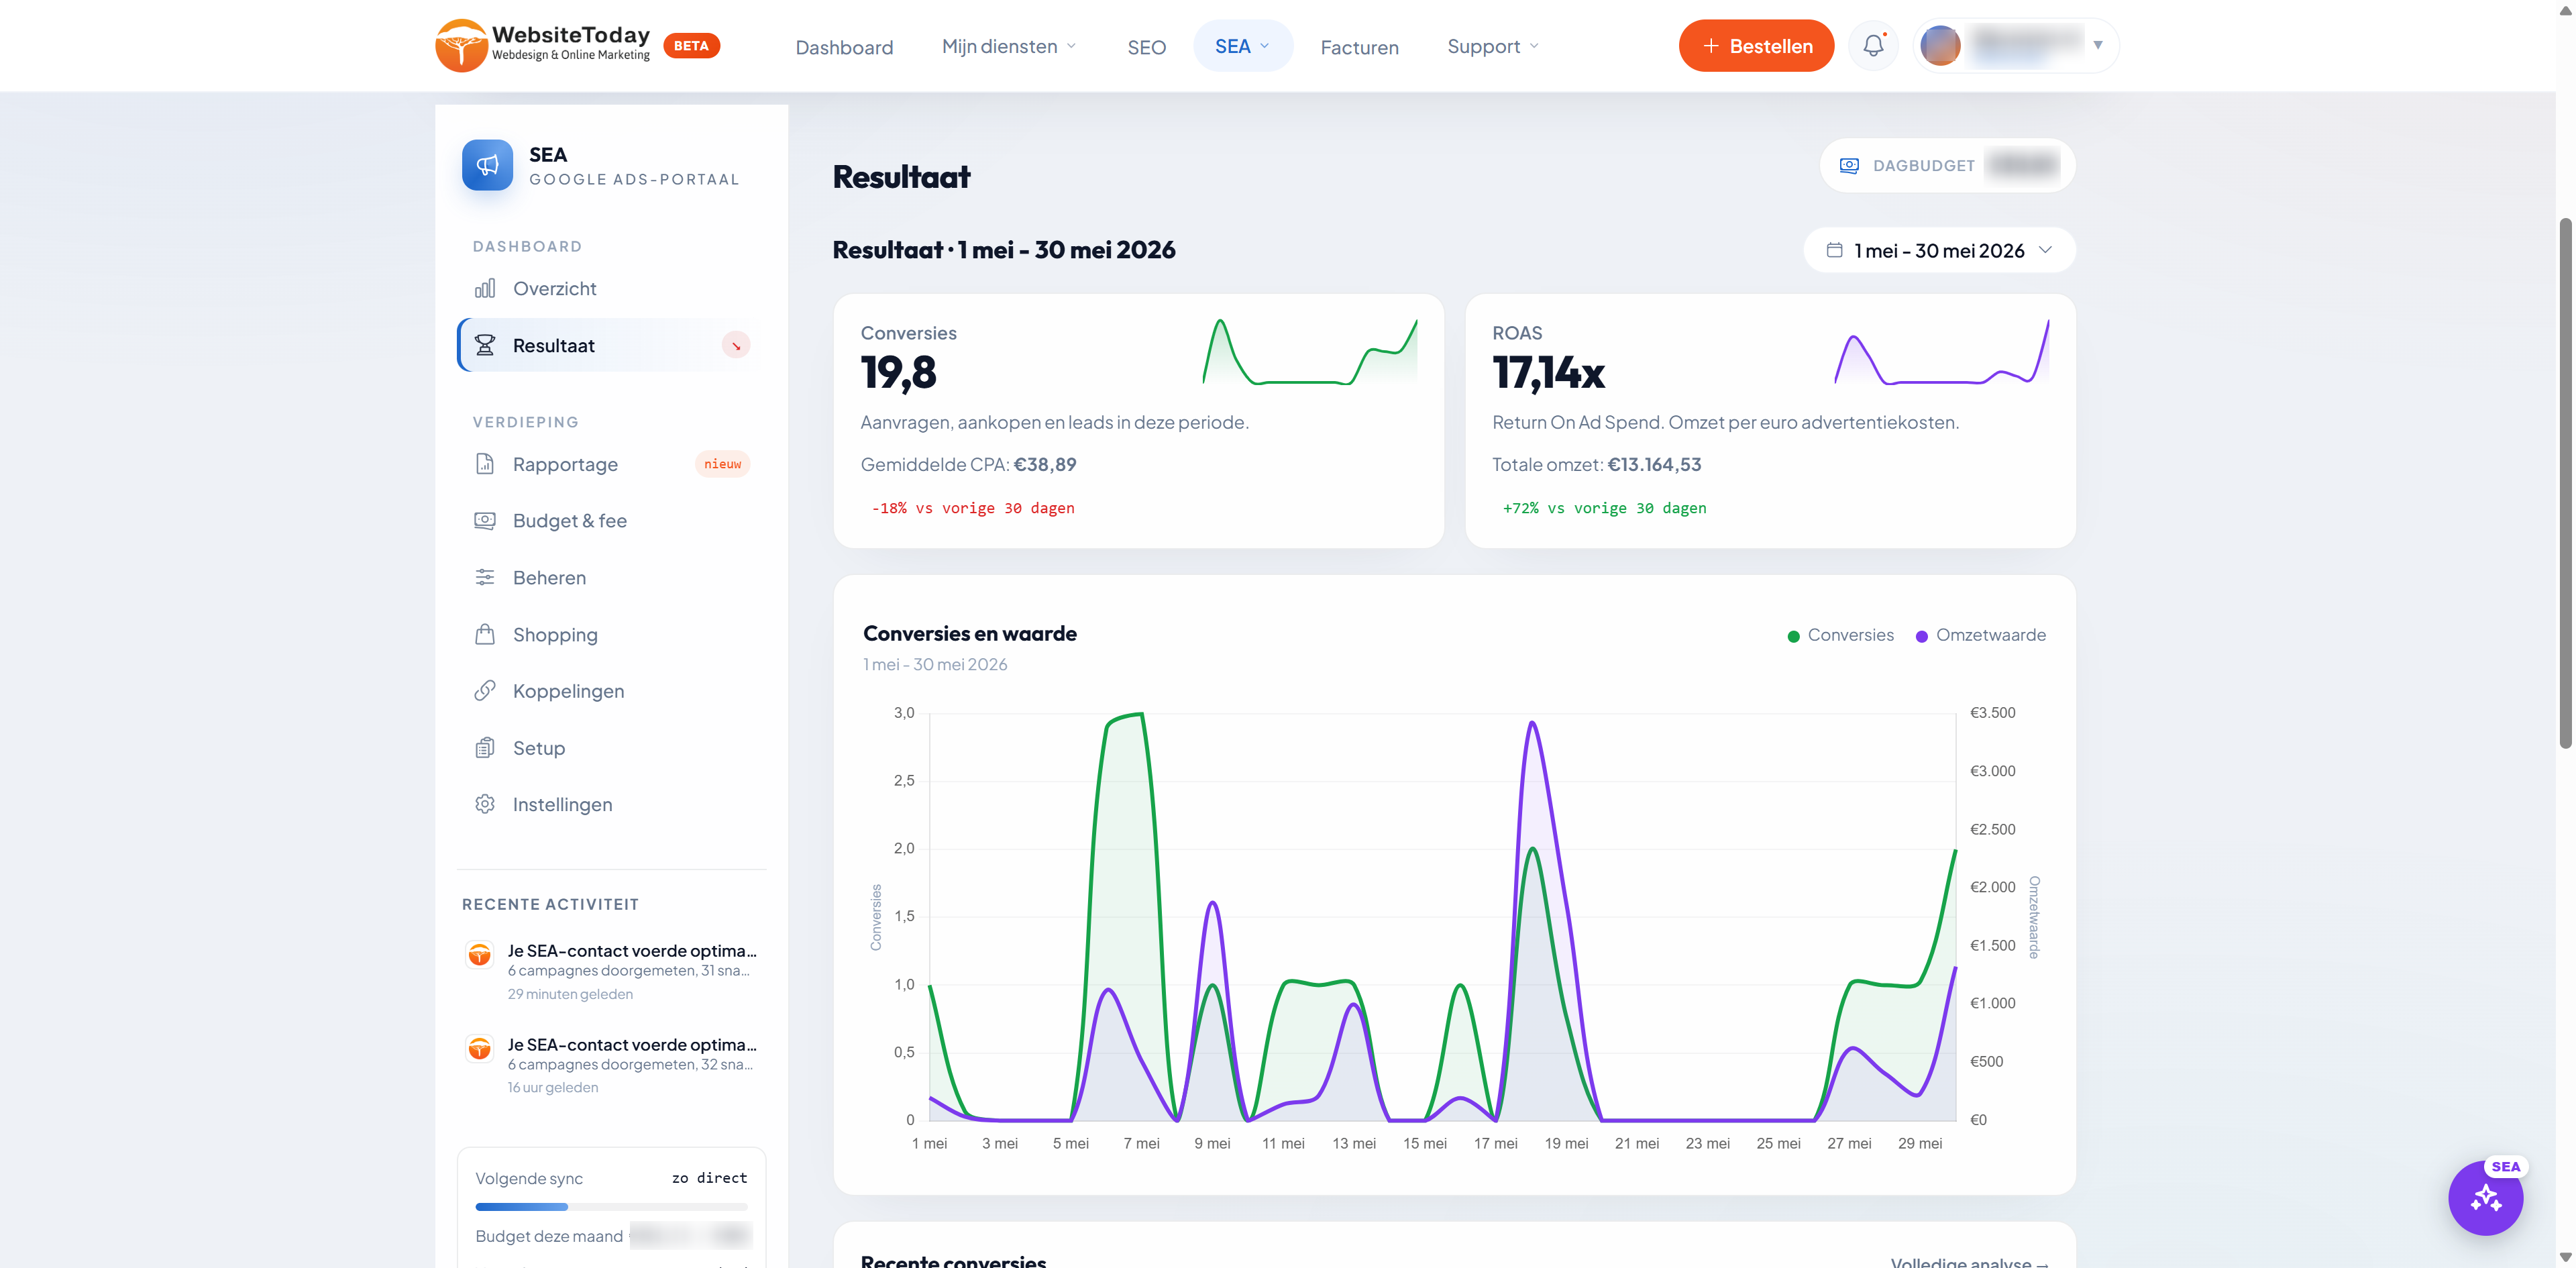Click the avatar icon of the 29 minuten geleden activity

tap(480, 954)
